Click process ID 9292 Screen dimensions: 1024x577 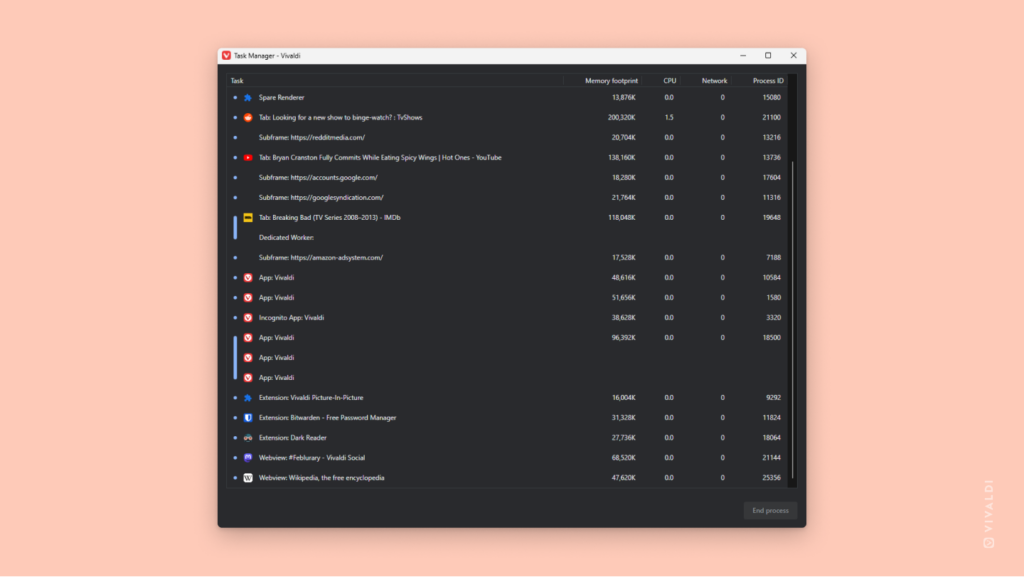[773, 398]
